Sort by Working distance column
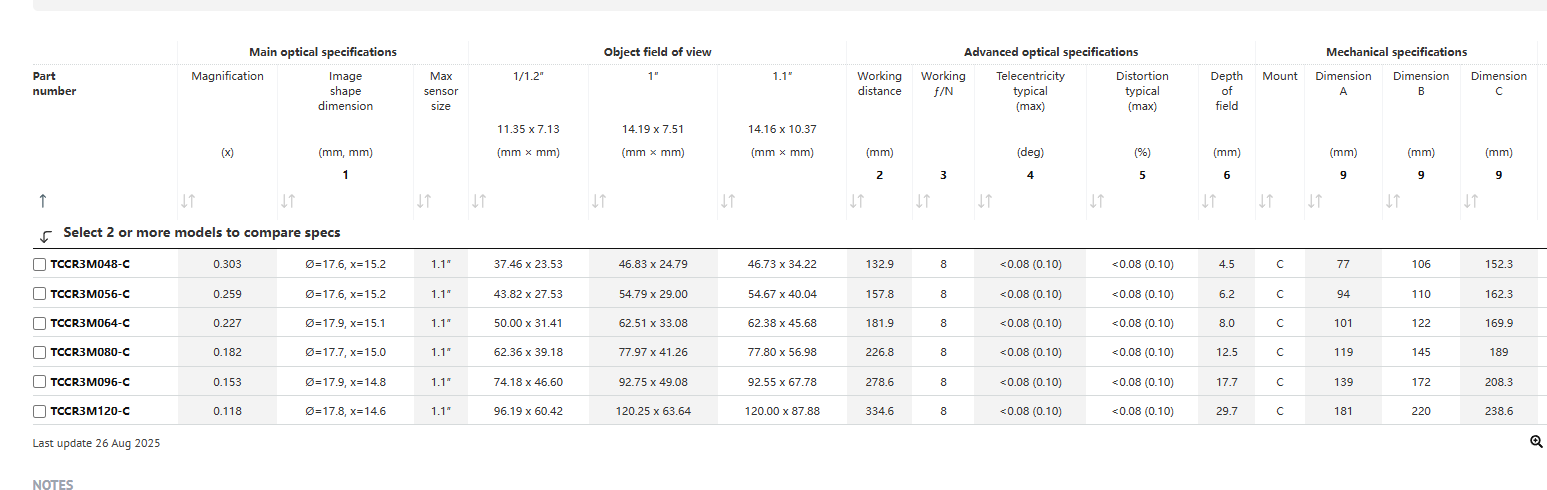The height and width of the screenshot is (490, 1547). [856, 202]
